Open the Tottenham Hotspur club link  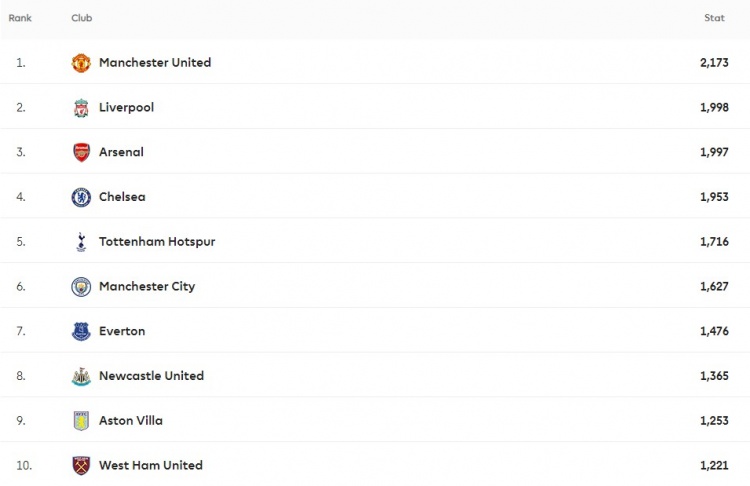click(157, 242)
